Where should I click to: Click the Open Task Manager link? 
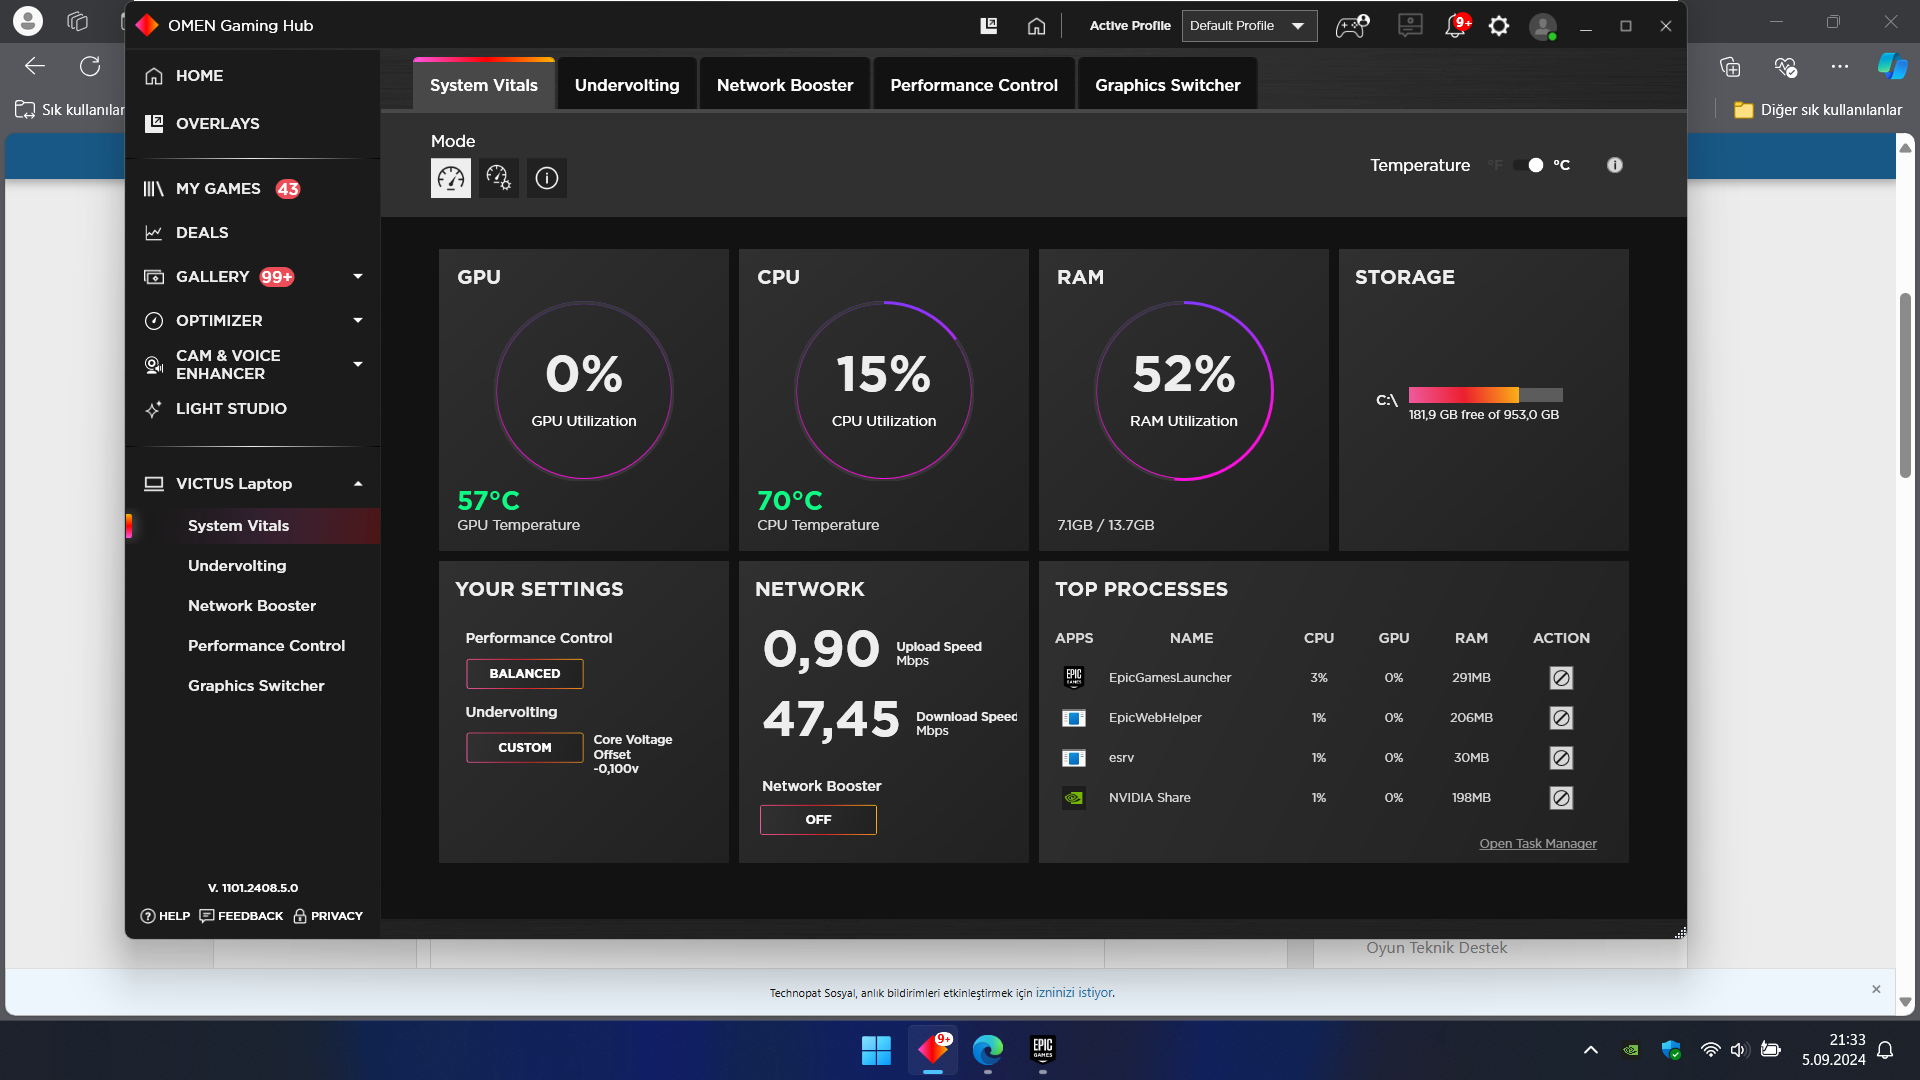(x=1537, y=844)
